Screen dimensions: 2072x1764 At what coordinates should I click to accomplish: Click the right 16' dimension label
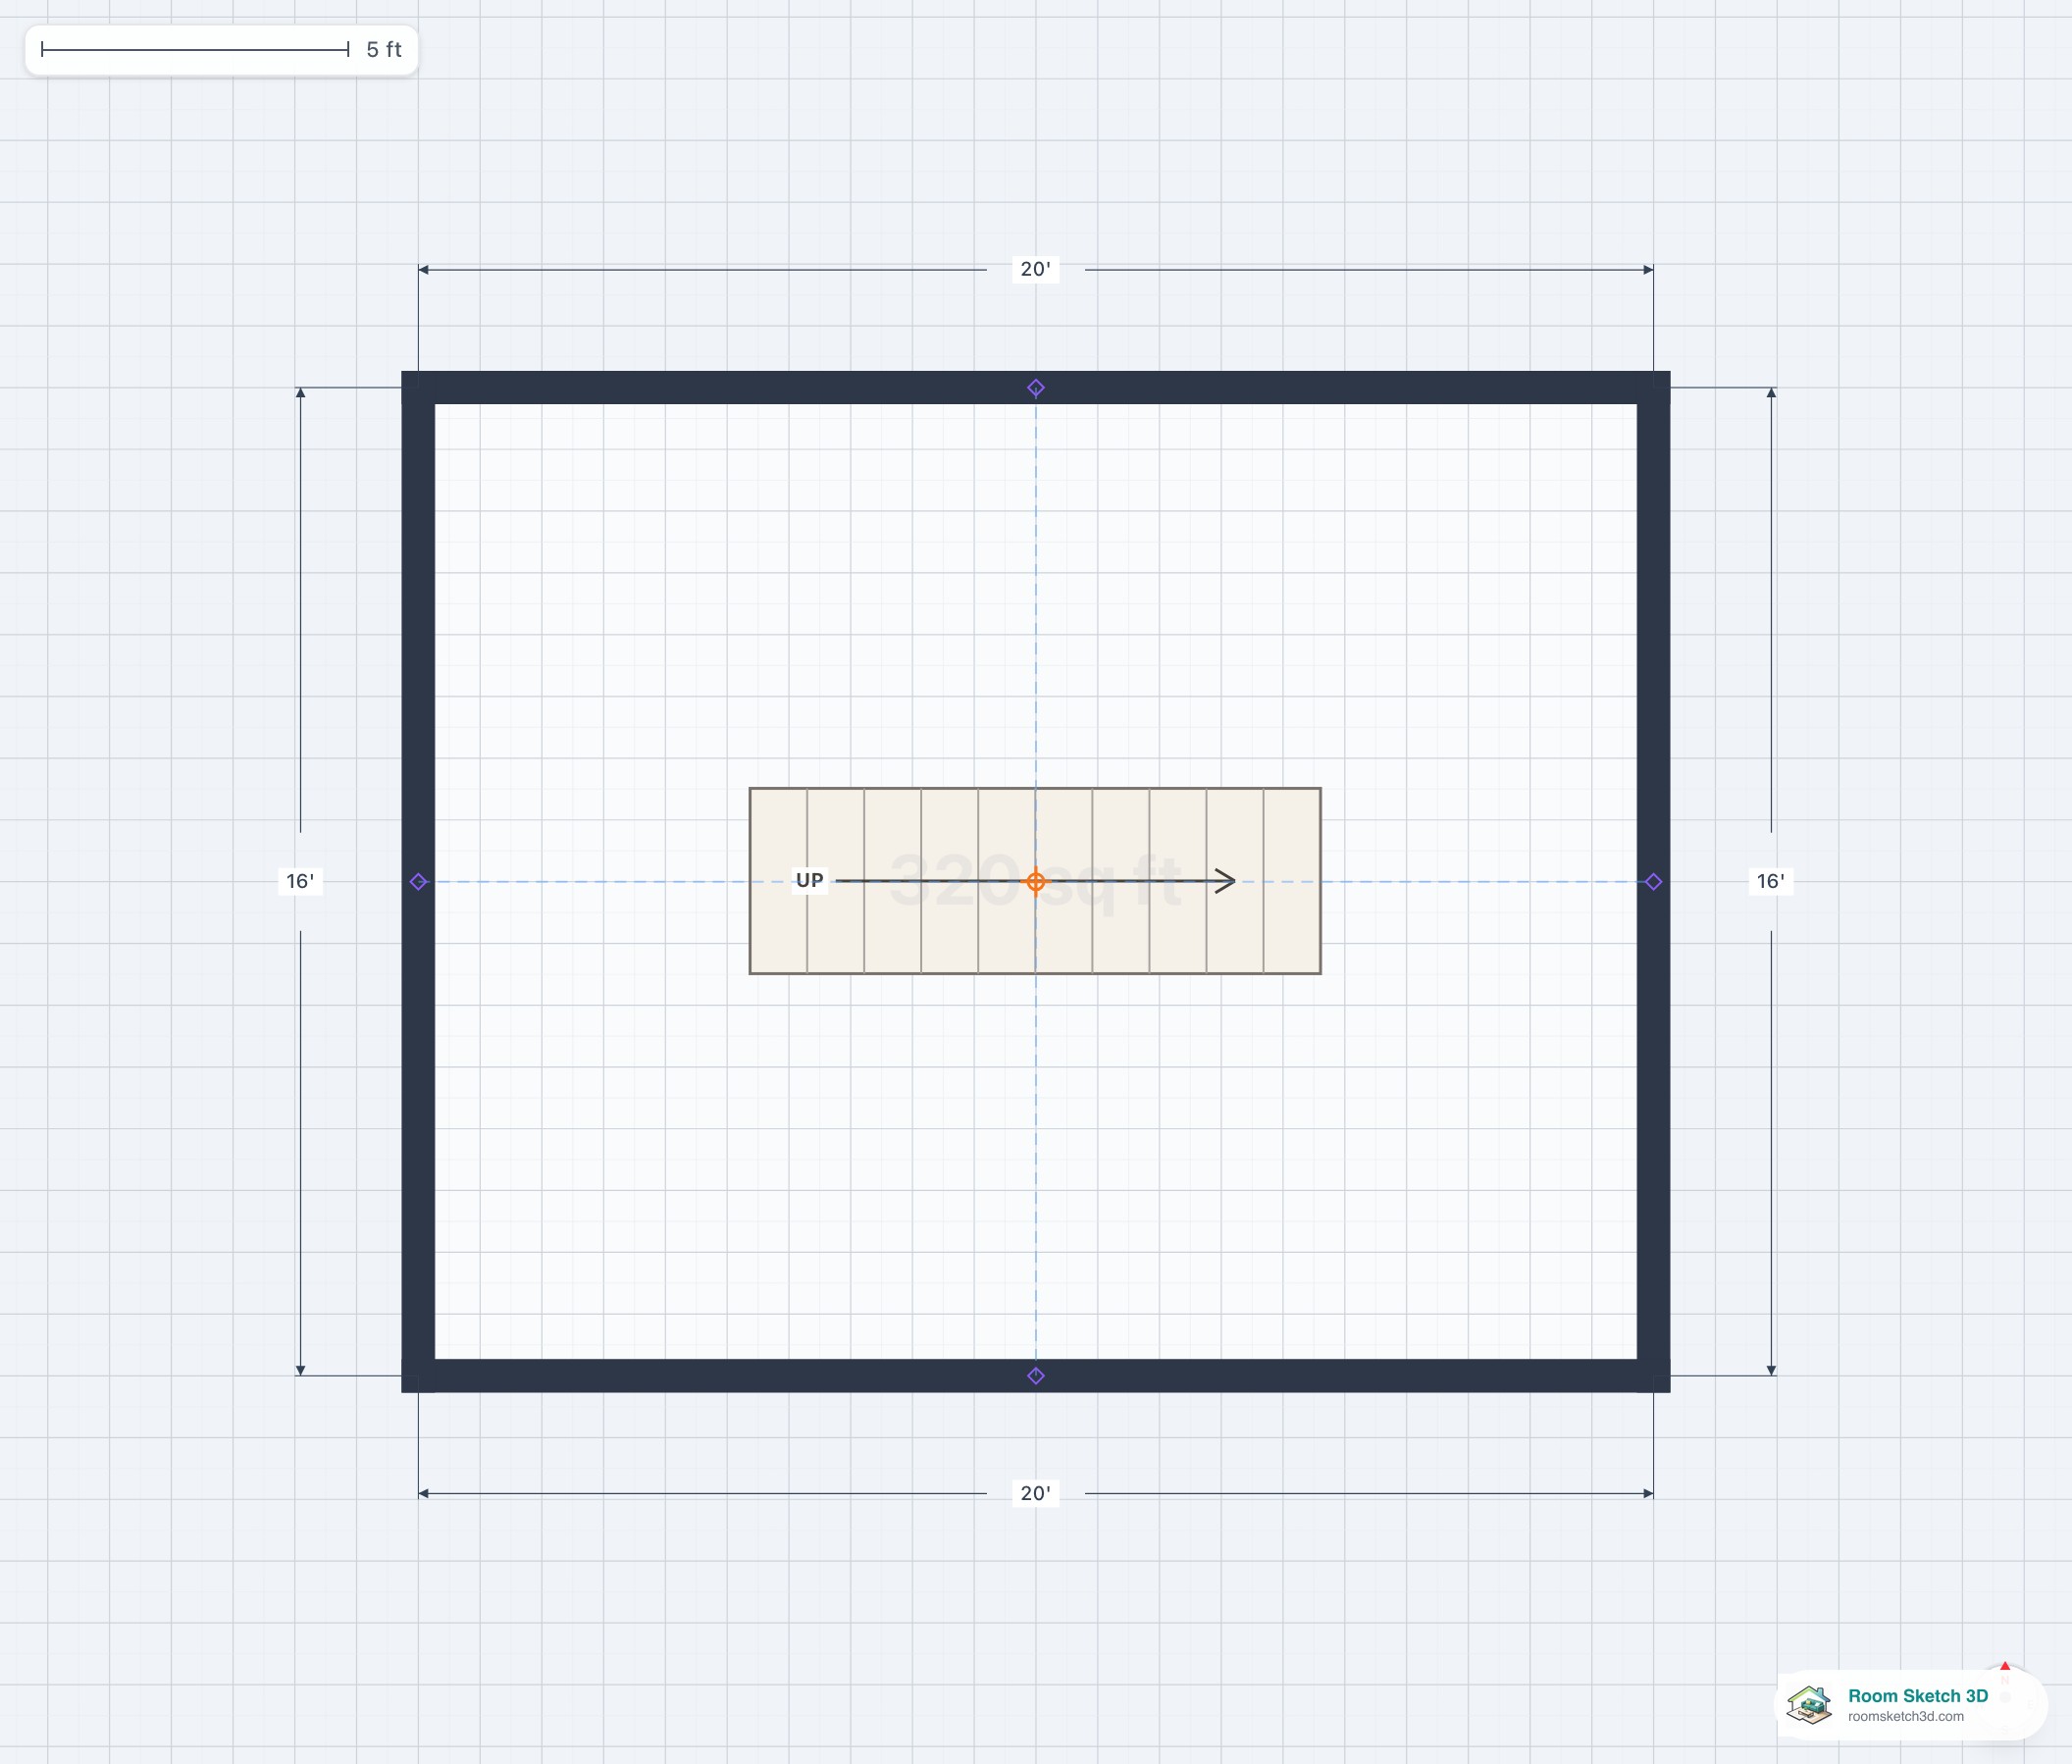point(1771,881)
